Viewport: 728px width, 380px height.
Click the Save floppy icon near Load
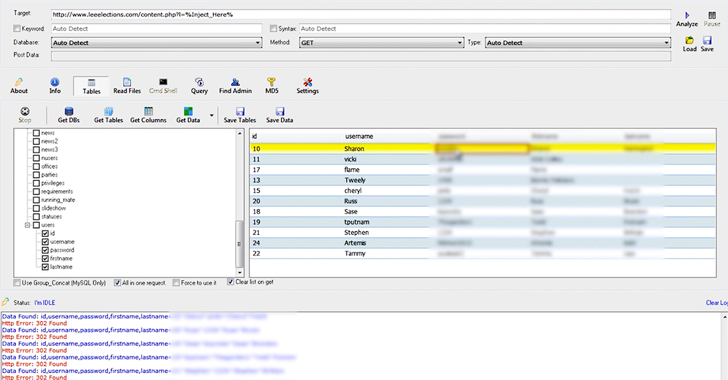coord(707,40)
